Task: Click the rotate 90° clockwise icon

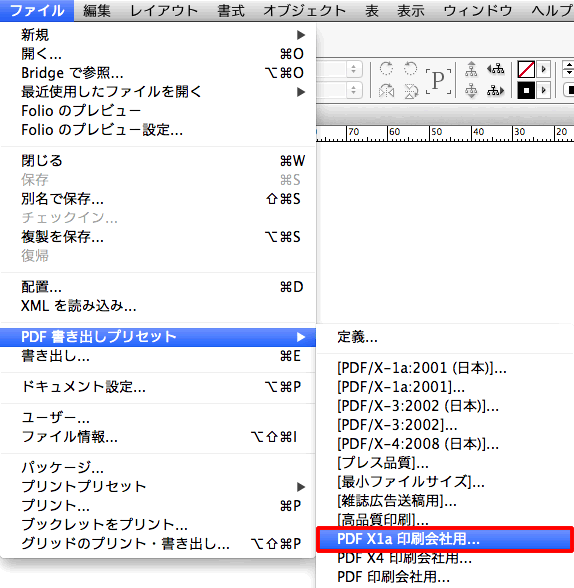Action: click(x=386, y=69)
